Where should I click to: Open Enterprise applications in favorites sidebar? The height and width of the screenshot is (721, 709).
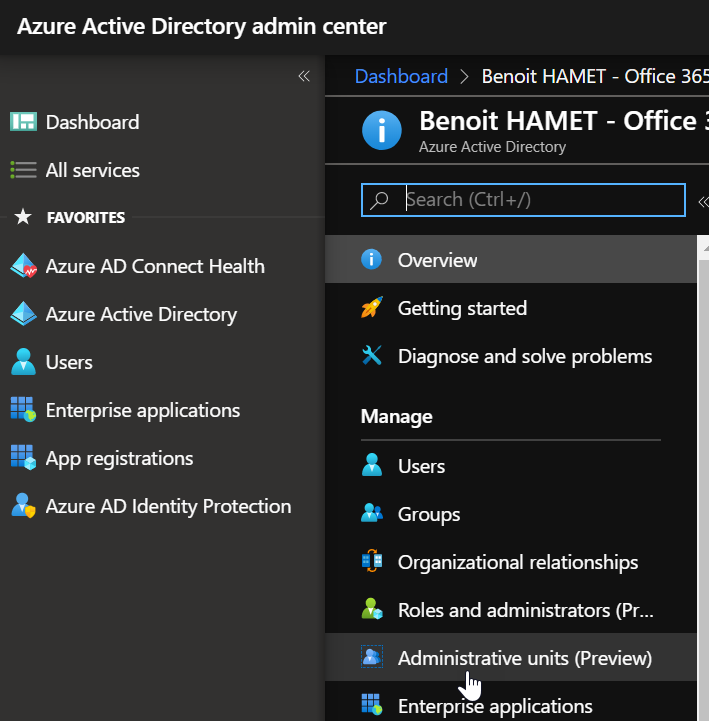[142, 410]
